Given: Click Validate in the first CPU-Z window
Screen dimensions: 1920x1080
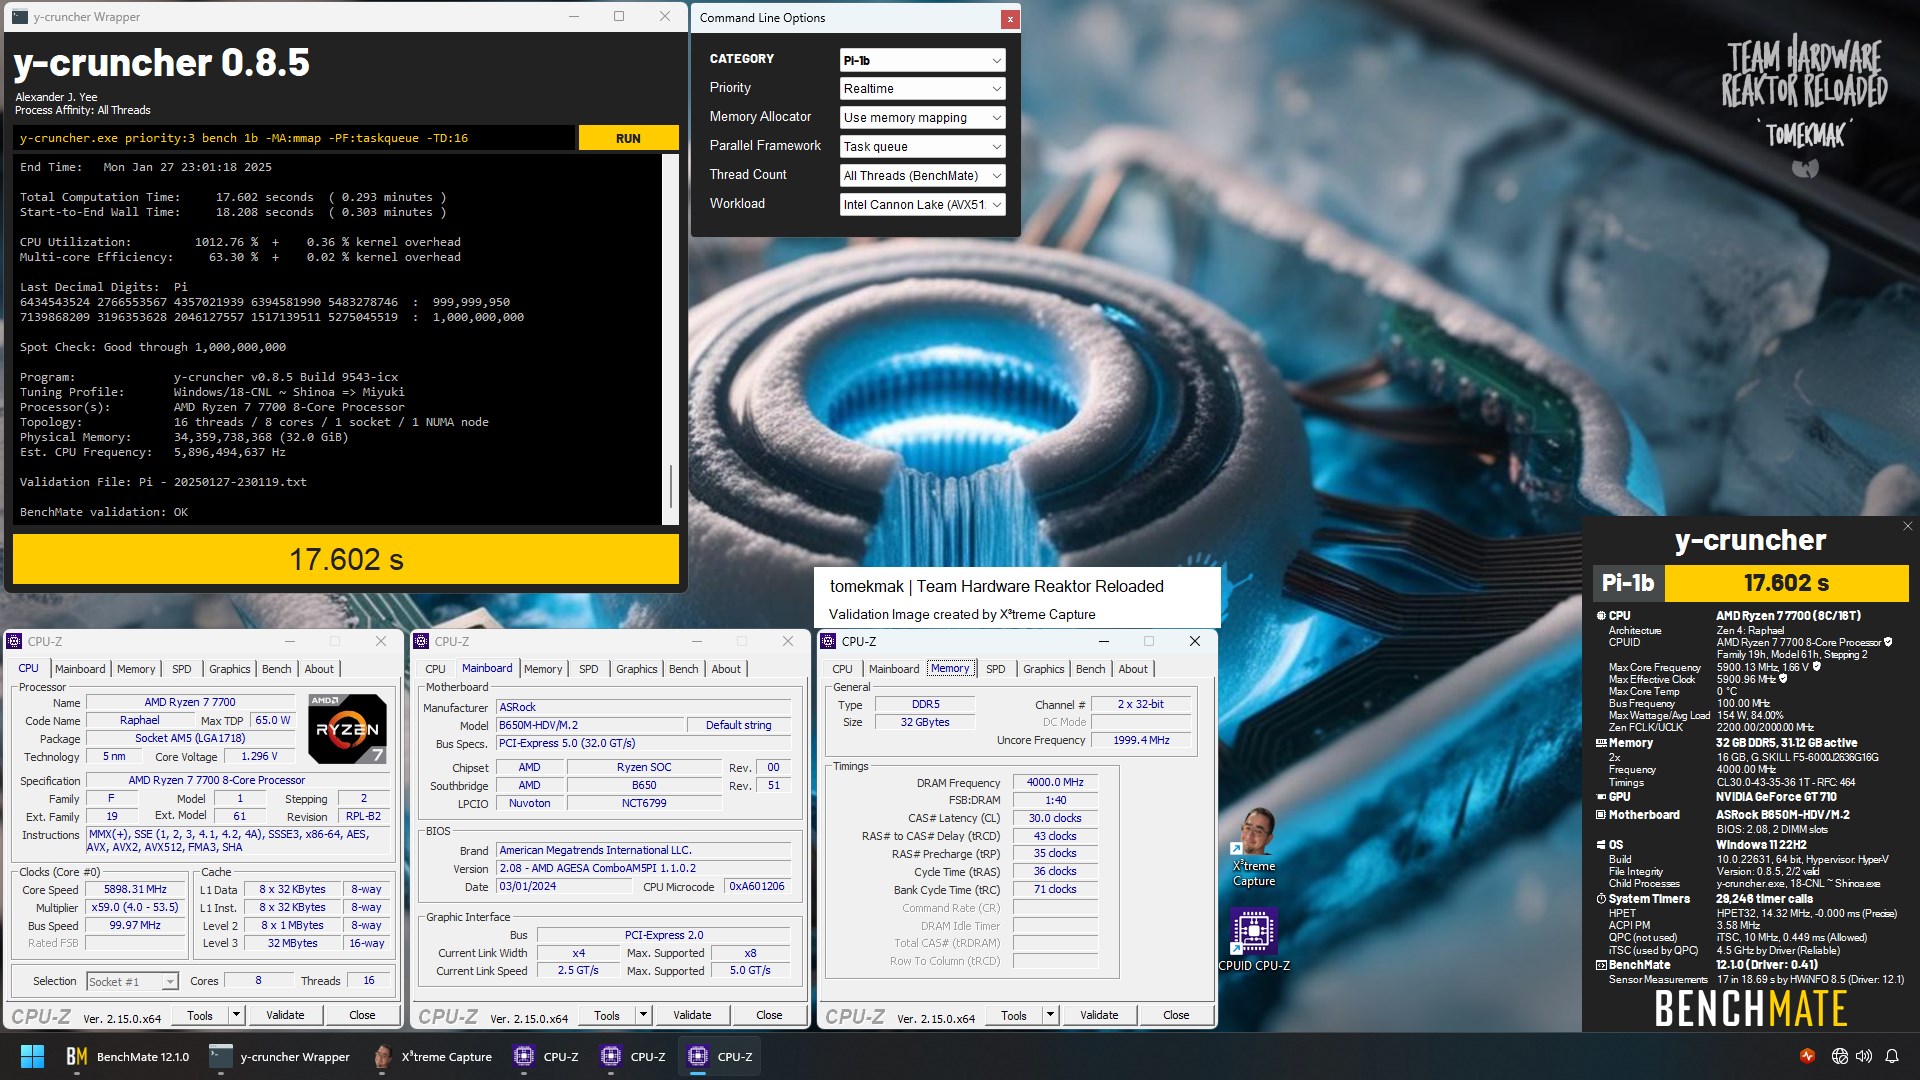Looking at the screenshot, I should tap(285, 1015).
